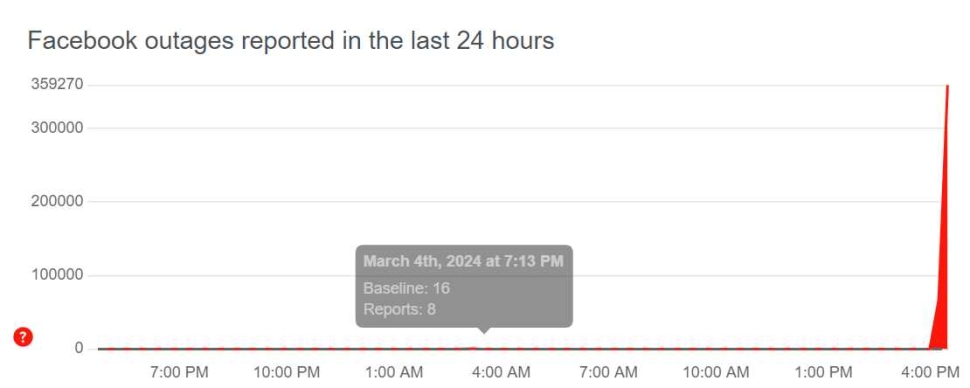Image resolution: width=970 pixels, height=388 pixels.
Task: Click the 1:00 PM time label
Action: pyautogui.click(x=823, y=373)
